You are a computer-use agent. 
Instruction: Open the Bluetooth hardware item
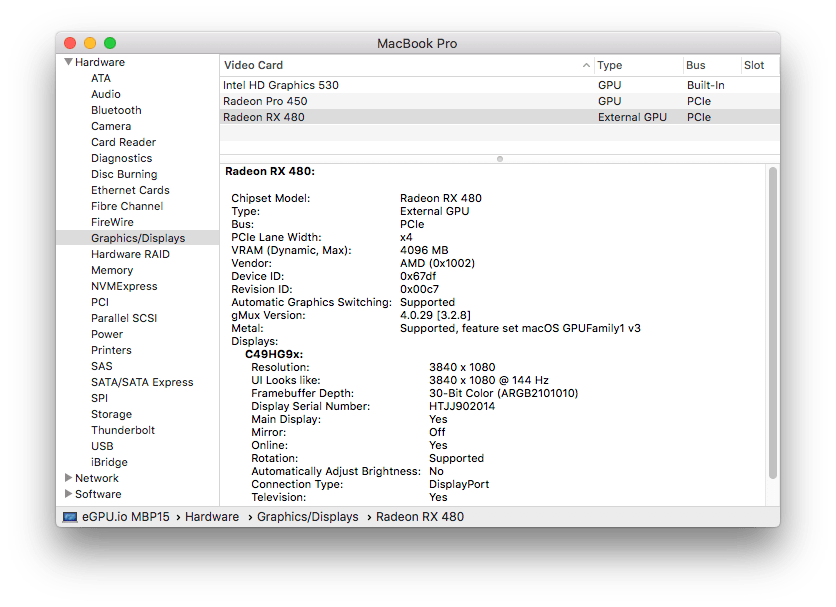tap(116, 110)
